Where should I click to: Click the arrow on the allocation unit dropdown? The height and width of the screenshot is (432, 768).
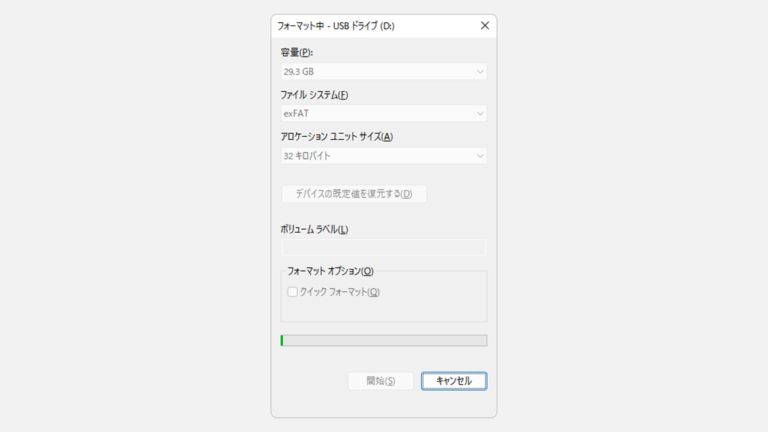pos(480,156)
